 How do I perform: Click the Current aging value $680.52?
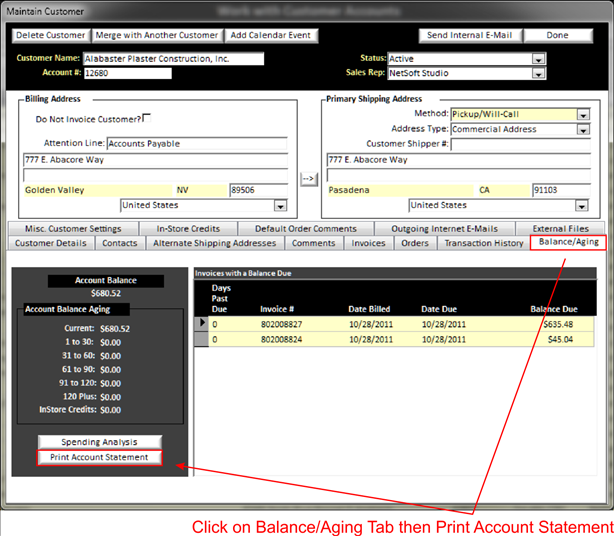point(115,328)
